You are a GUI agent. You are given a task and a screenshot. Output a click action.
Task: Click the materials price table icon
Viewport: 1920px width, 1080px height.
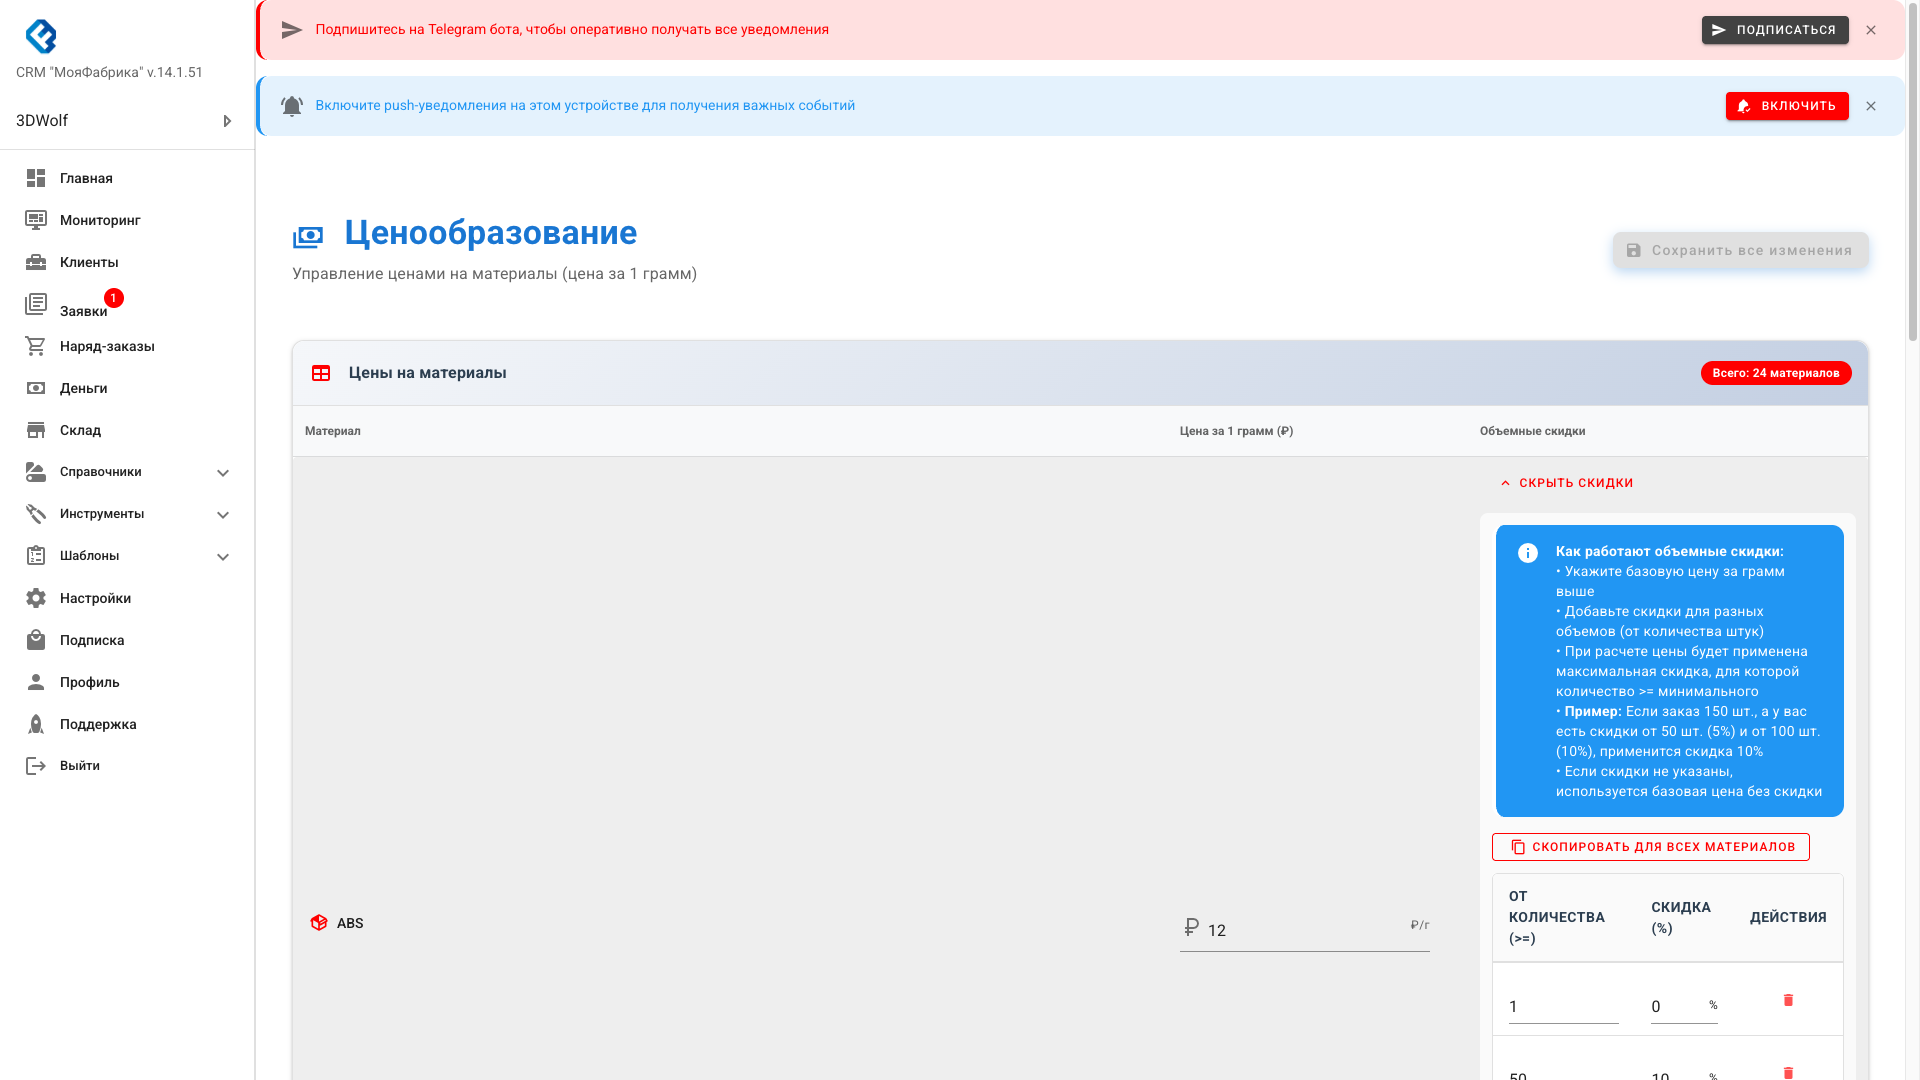tap(321, 373)
